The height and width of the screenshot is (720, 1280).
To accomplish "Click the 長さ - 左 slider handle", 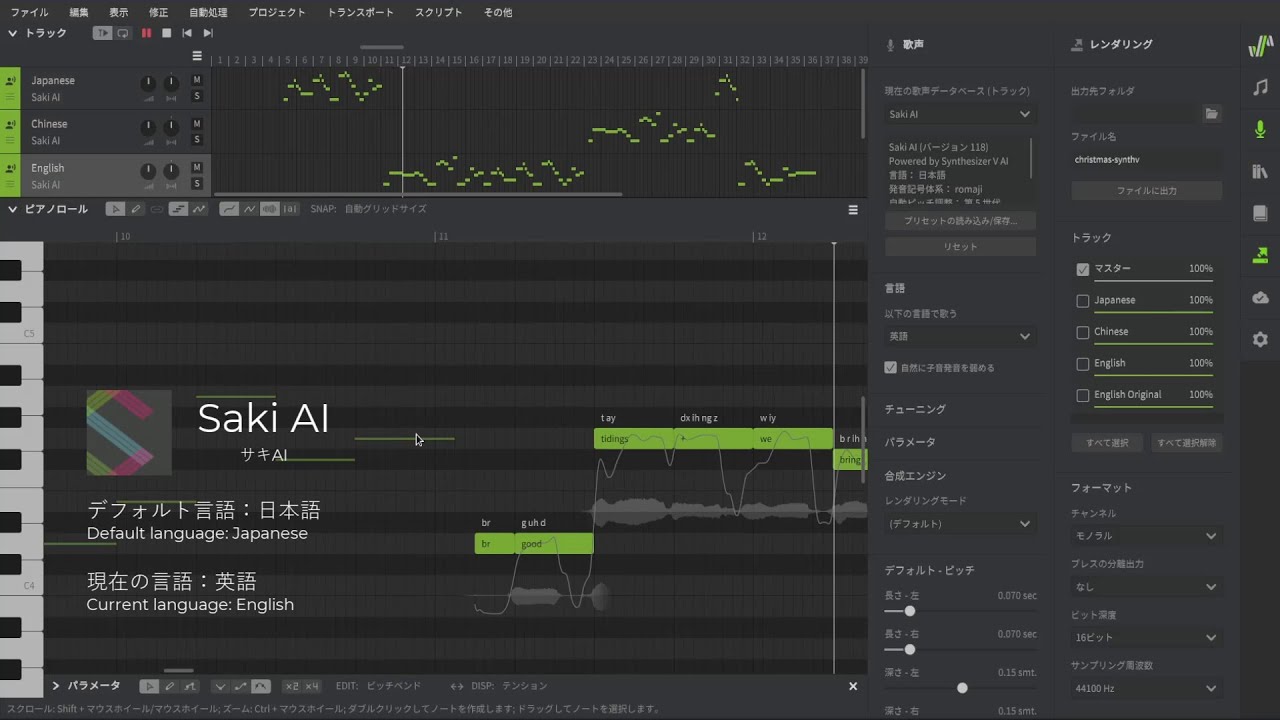I will click(909, 610).
